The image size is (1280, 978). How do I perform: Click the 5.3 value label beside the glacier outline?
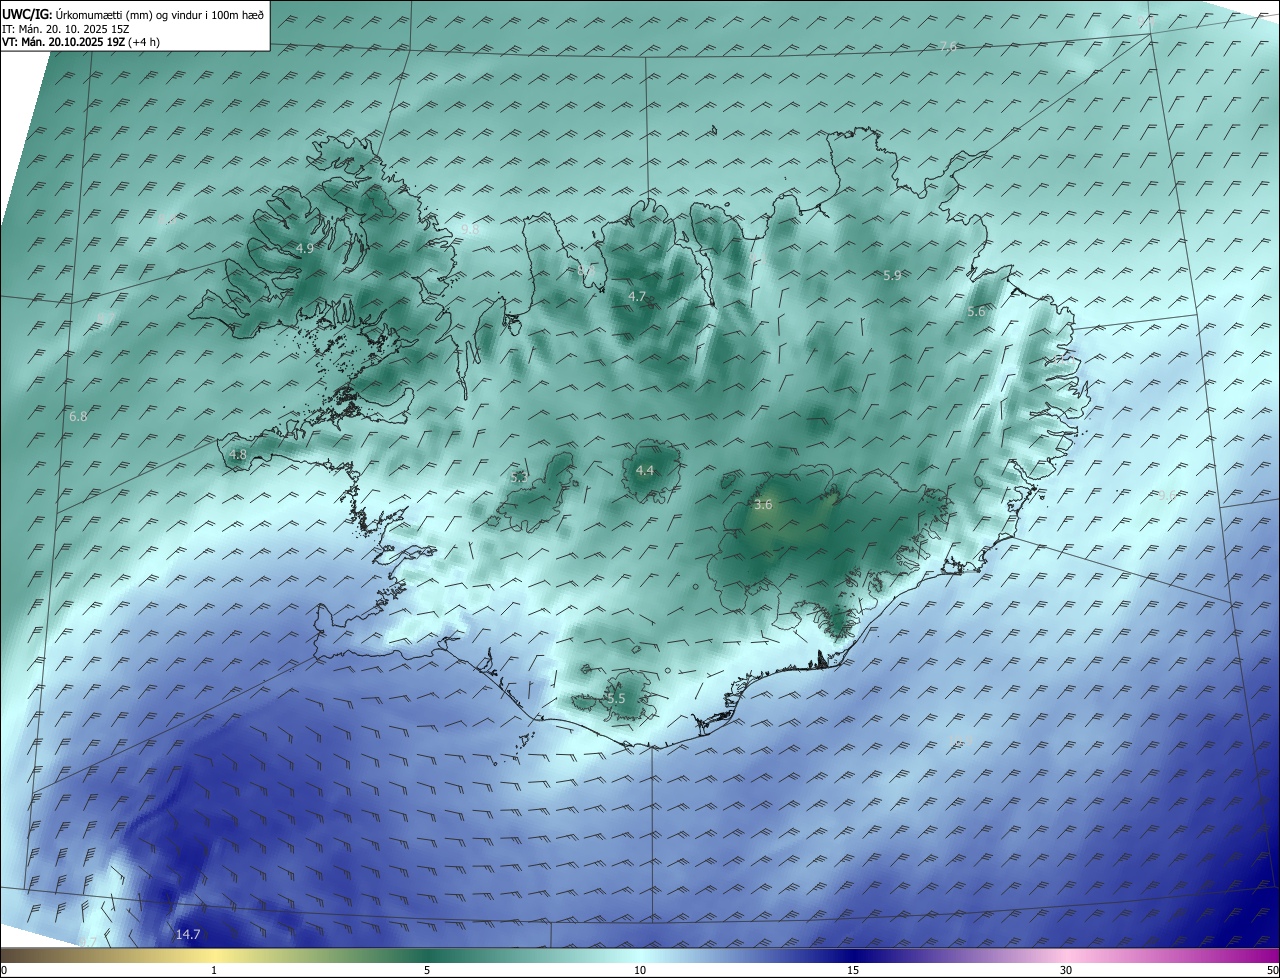(x=519, y=477)
